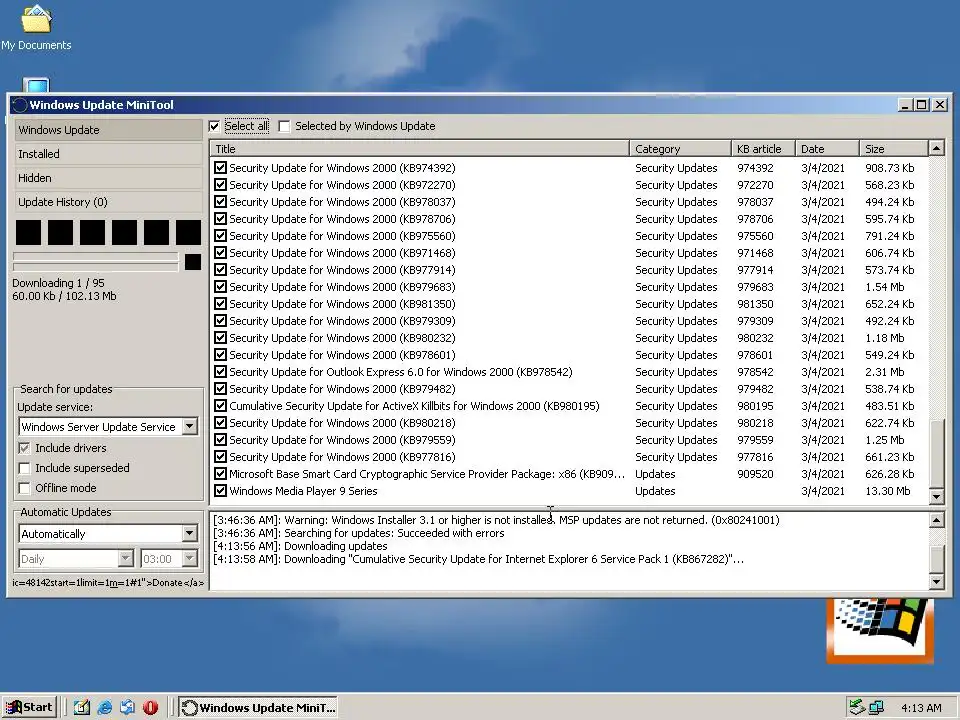Click the network connection tray icon
Viewport: 960px width, 720px height.
pos(876,707)
